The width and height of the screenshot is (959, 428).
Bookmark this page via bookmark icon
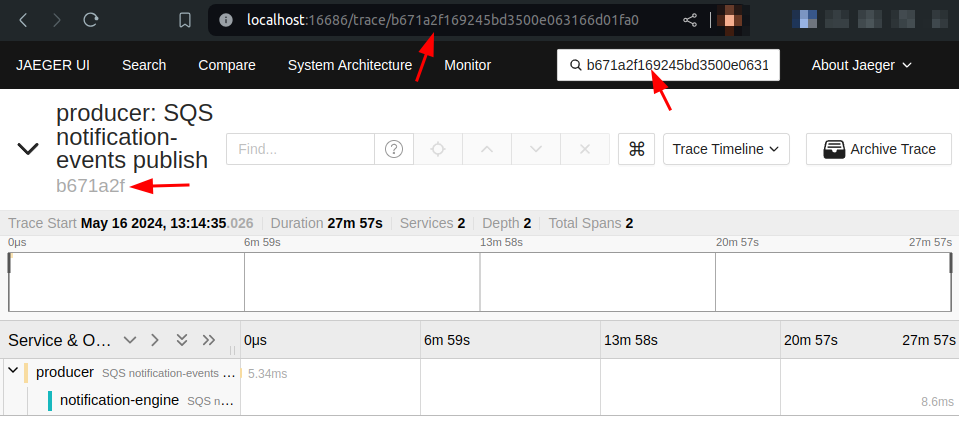(x=185, y=21)
